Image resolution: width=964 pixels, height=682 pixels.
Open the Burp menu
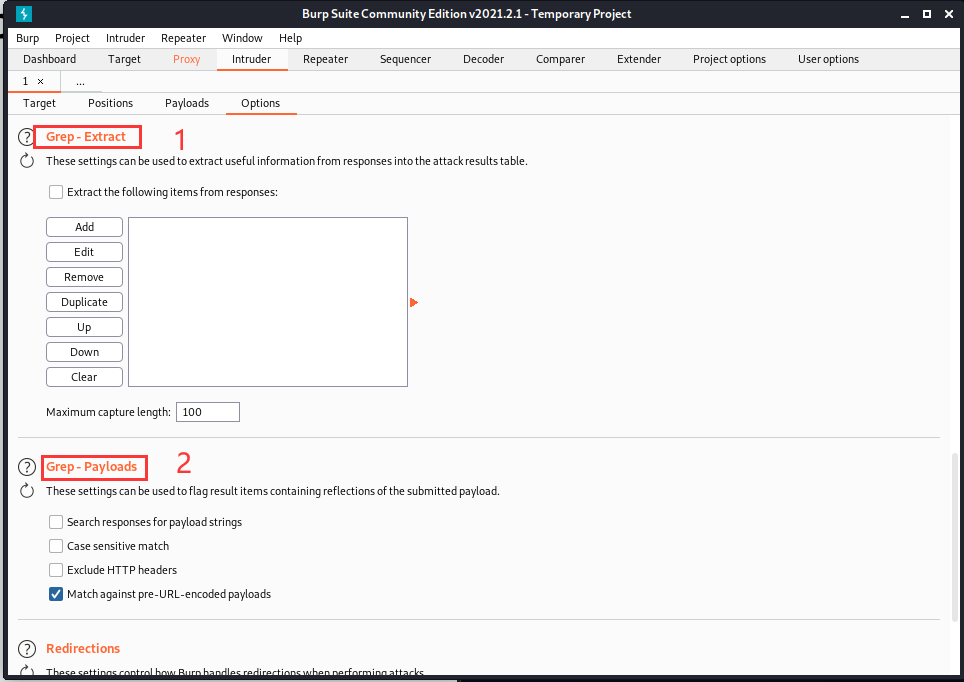tap(28, 38)
